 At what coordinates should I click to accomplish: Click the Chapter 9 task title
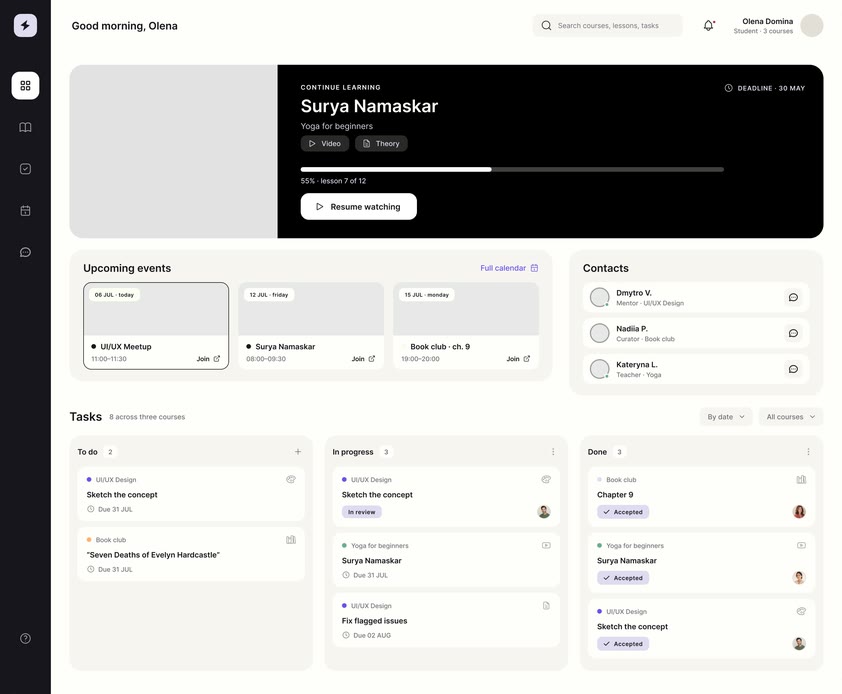coord(615,495)
